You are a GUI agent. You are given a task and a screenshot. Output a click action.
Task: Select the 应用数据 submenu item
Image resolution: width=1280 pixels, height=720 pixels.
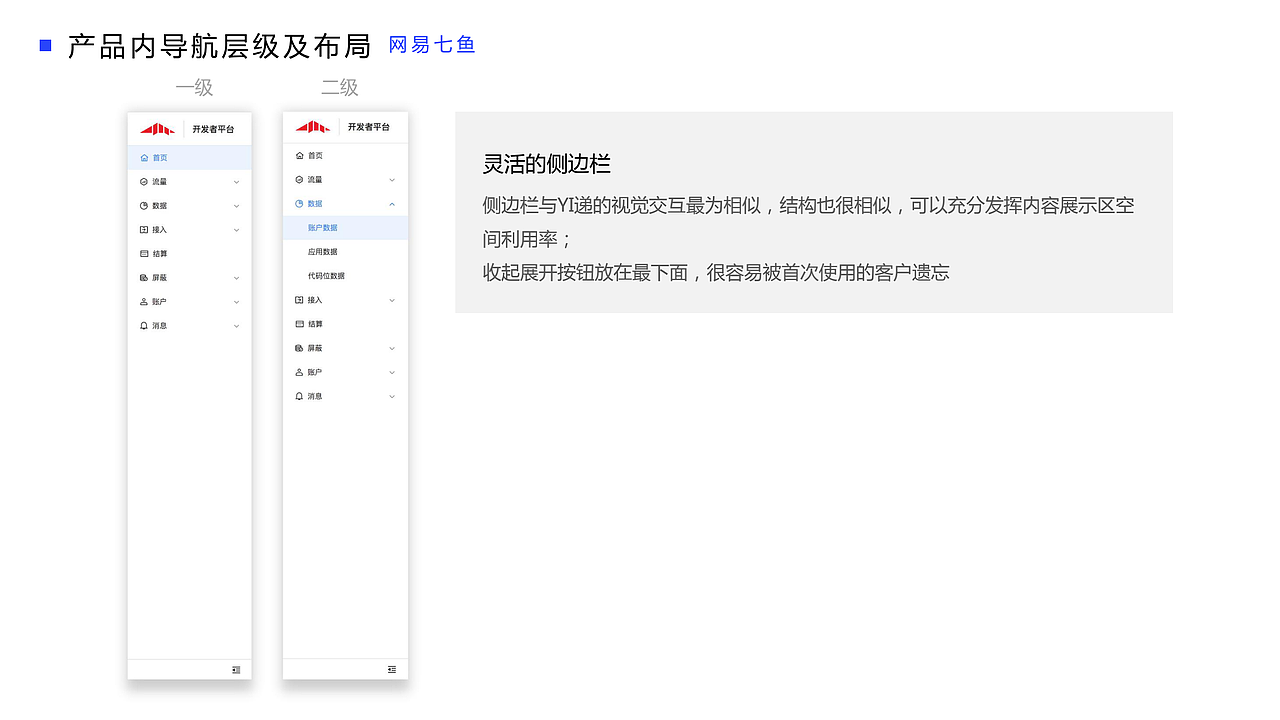click(325, 251)
